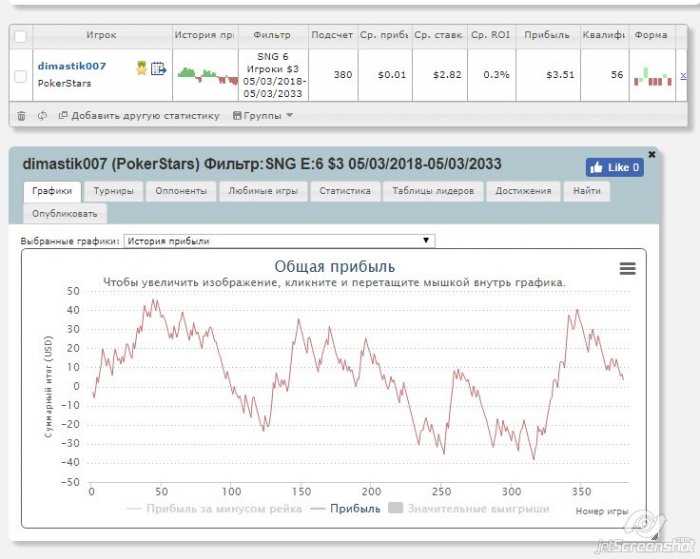This screenshot has height=559, width=700.
Task: Toggle Значительные выигрыши legend series
Action: [x=469, y=509]
